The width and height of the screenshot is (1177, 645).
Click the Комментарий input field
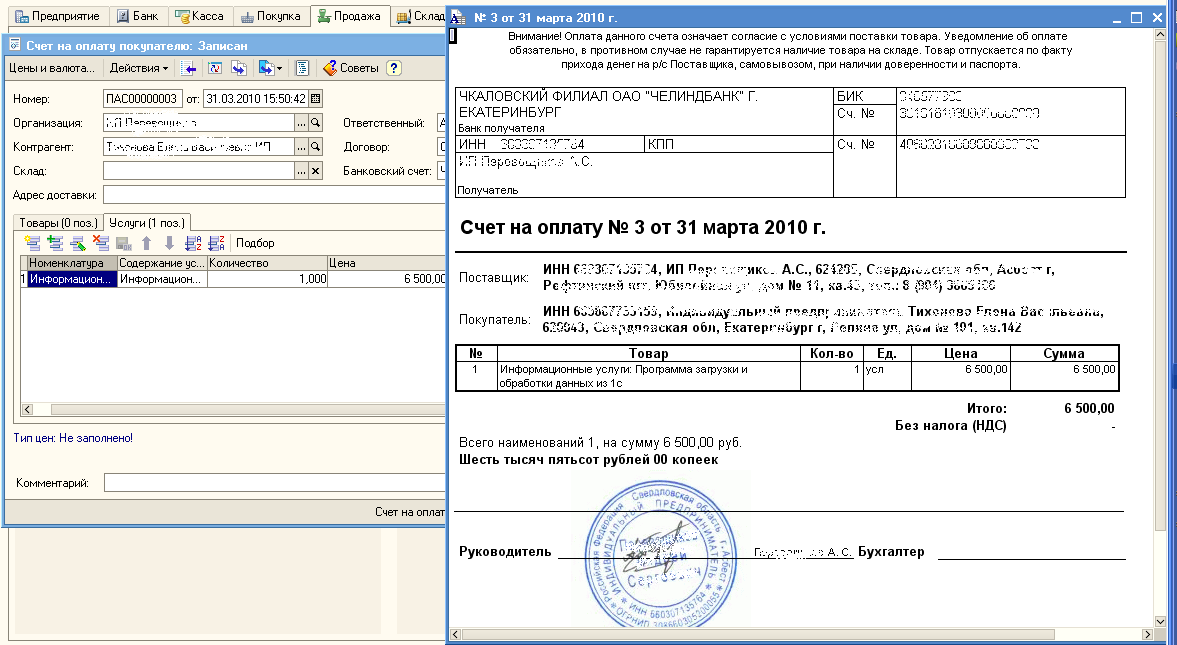click(x=275, y=483)
